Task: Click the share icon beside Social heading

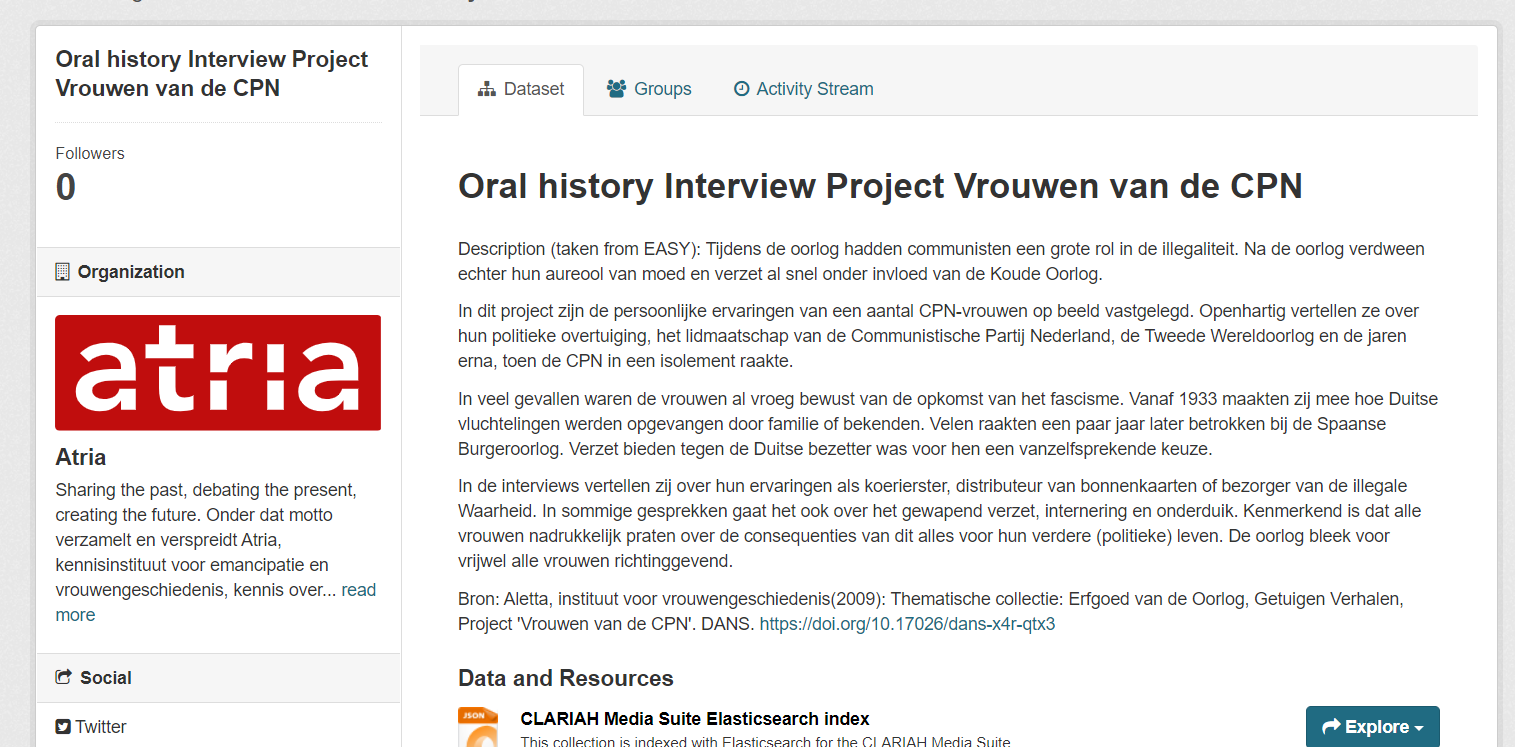Action: (63, 678)
